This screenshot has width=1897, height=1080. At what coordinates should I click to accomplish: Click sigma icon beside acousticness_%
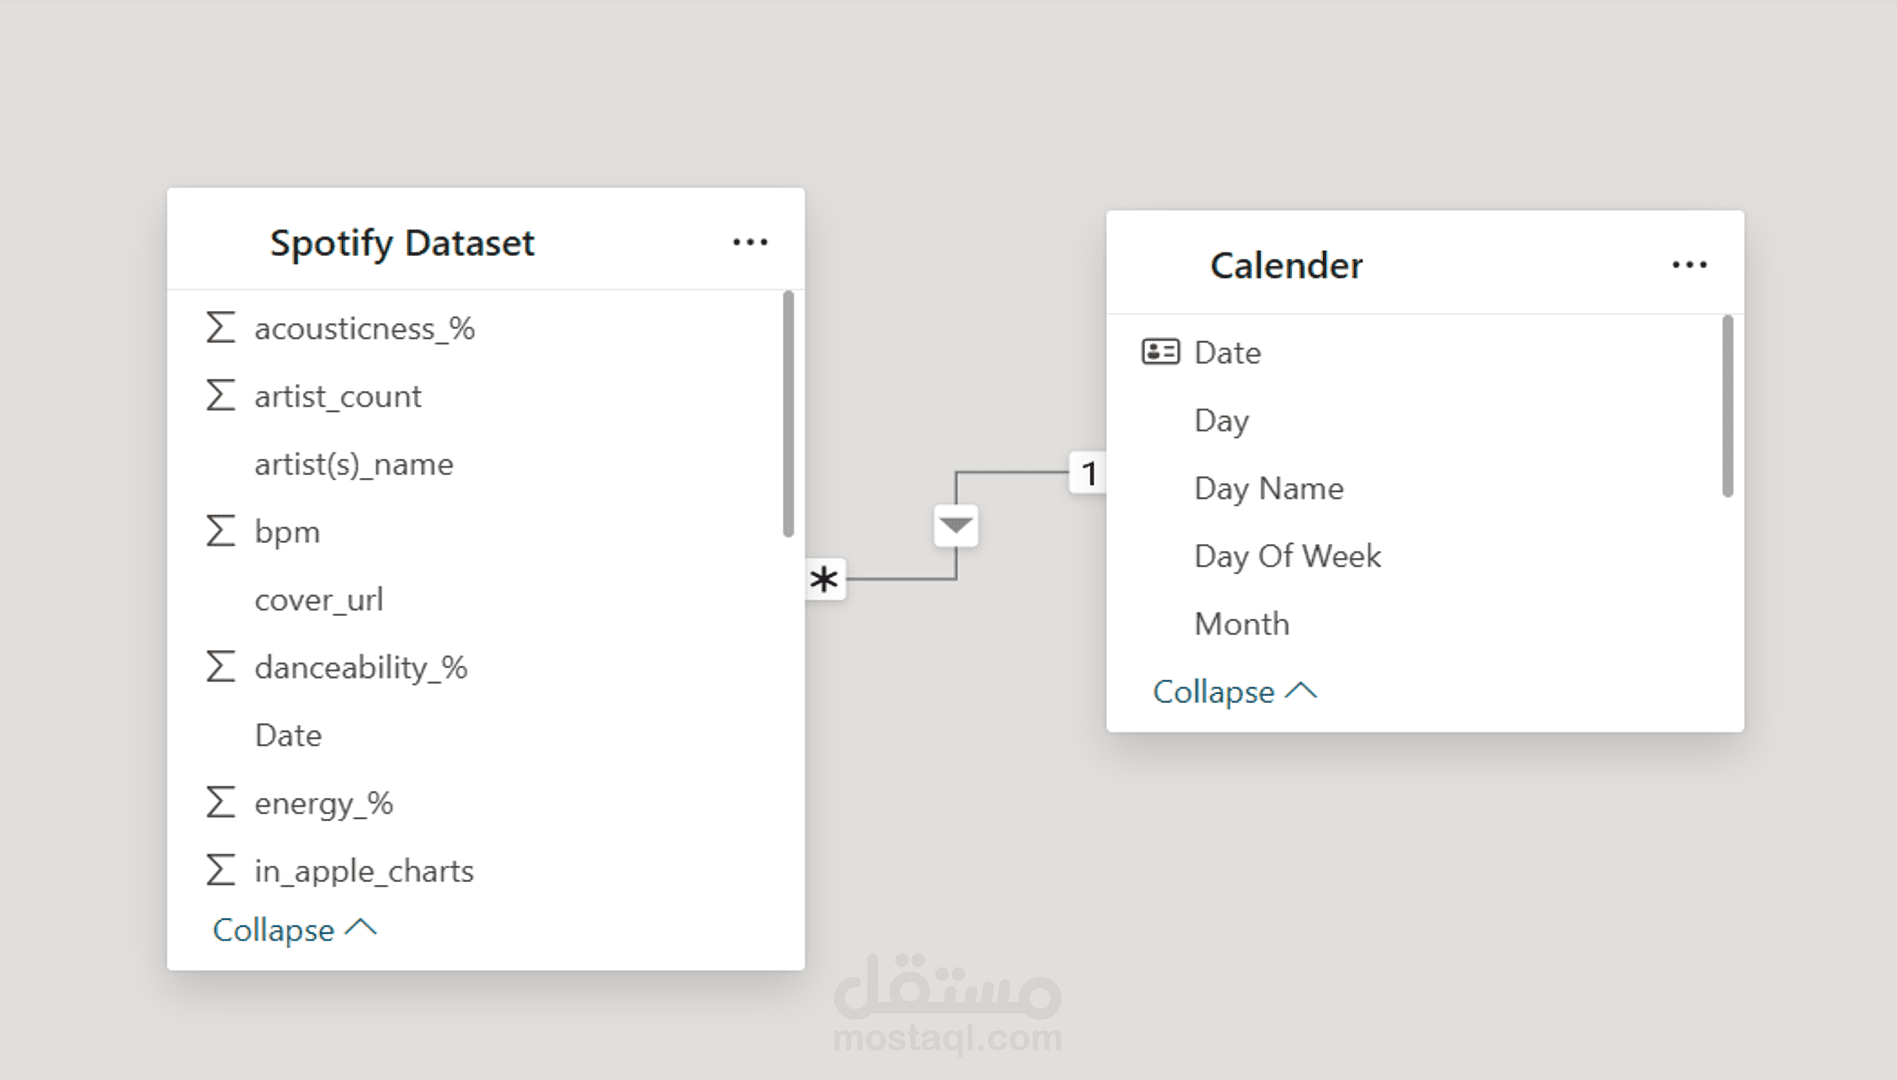220,328
